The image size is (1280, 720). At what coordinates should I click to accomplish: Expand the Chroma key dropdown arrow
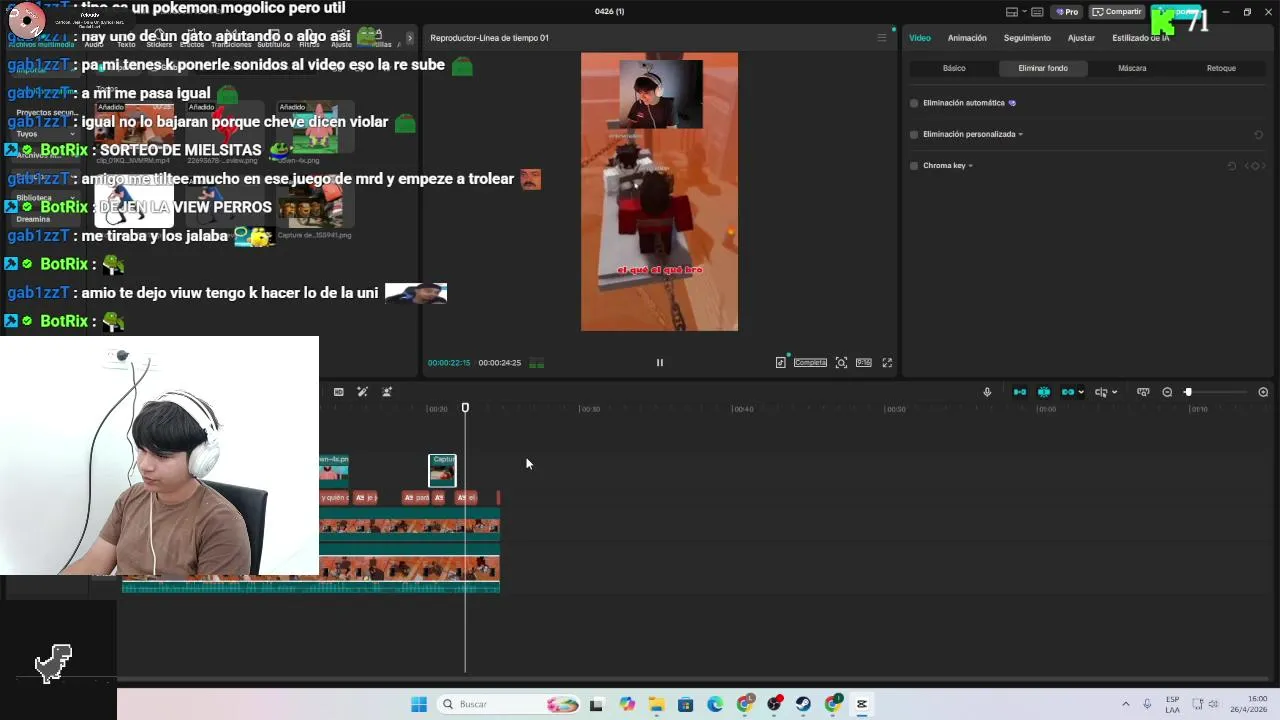click(x=970, y=166)
